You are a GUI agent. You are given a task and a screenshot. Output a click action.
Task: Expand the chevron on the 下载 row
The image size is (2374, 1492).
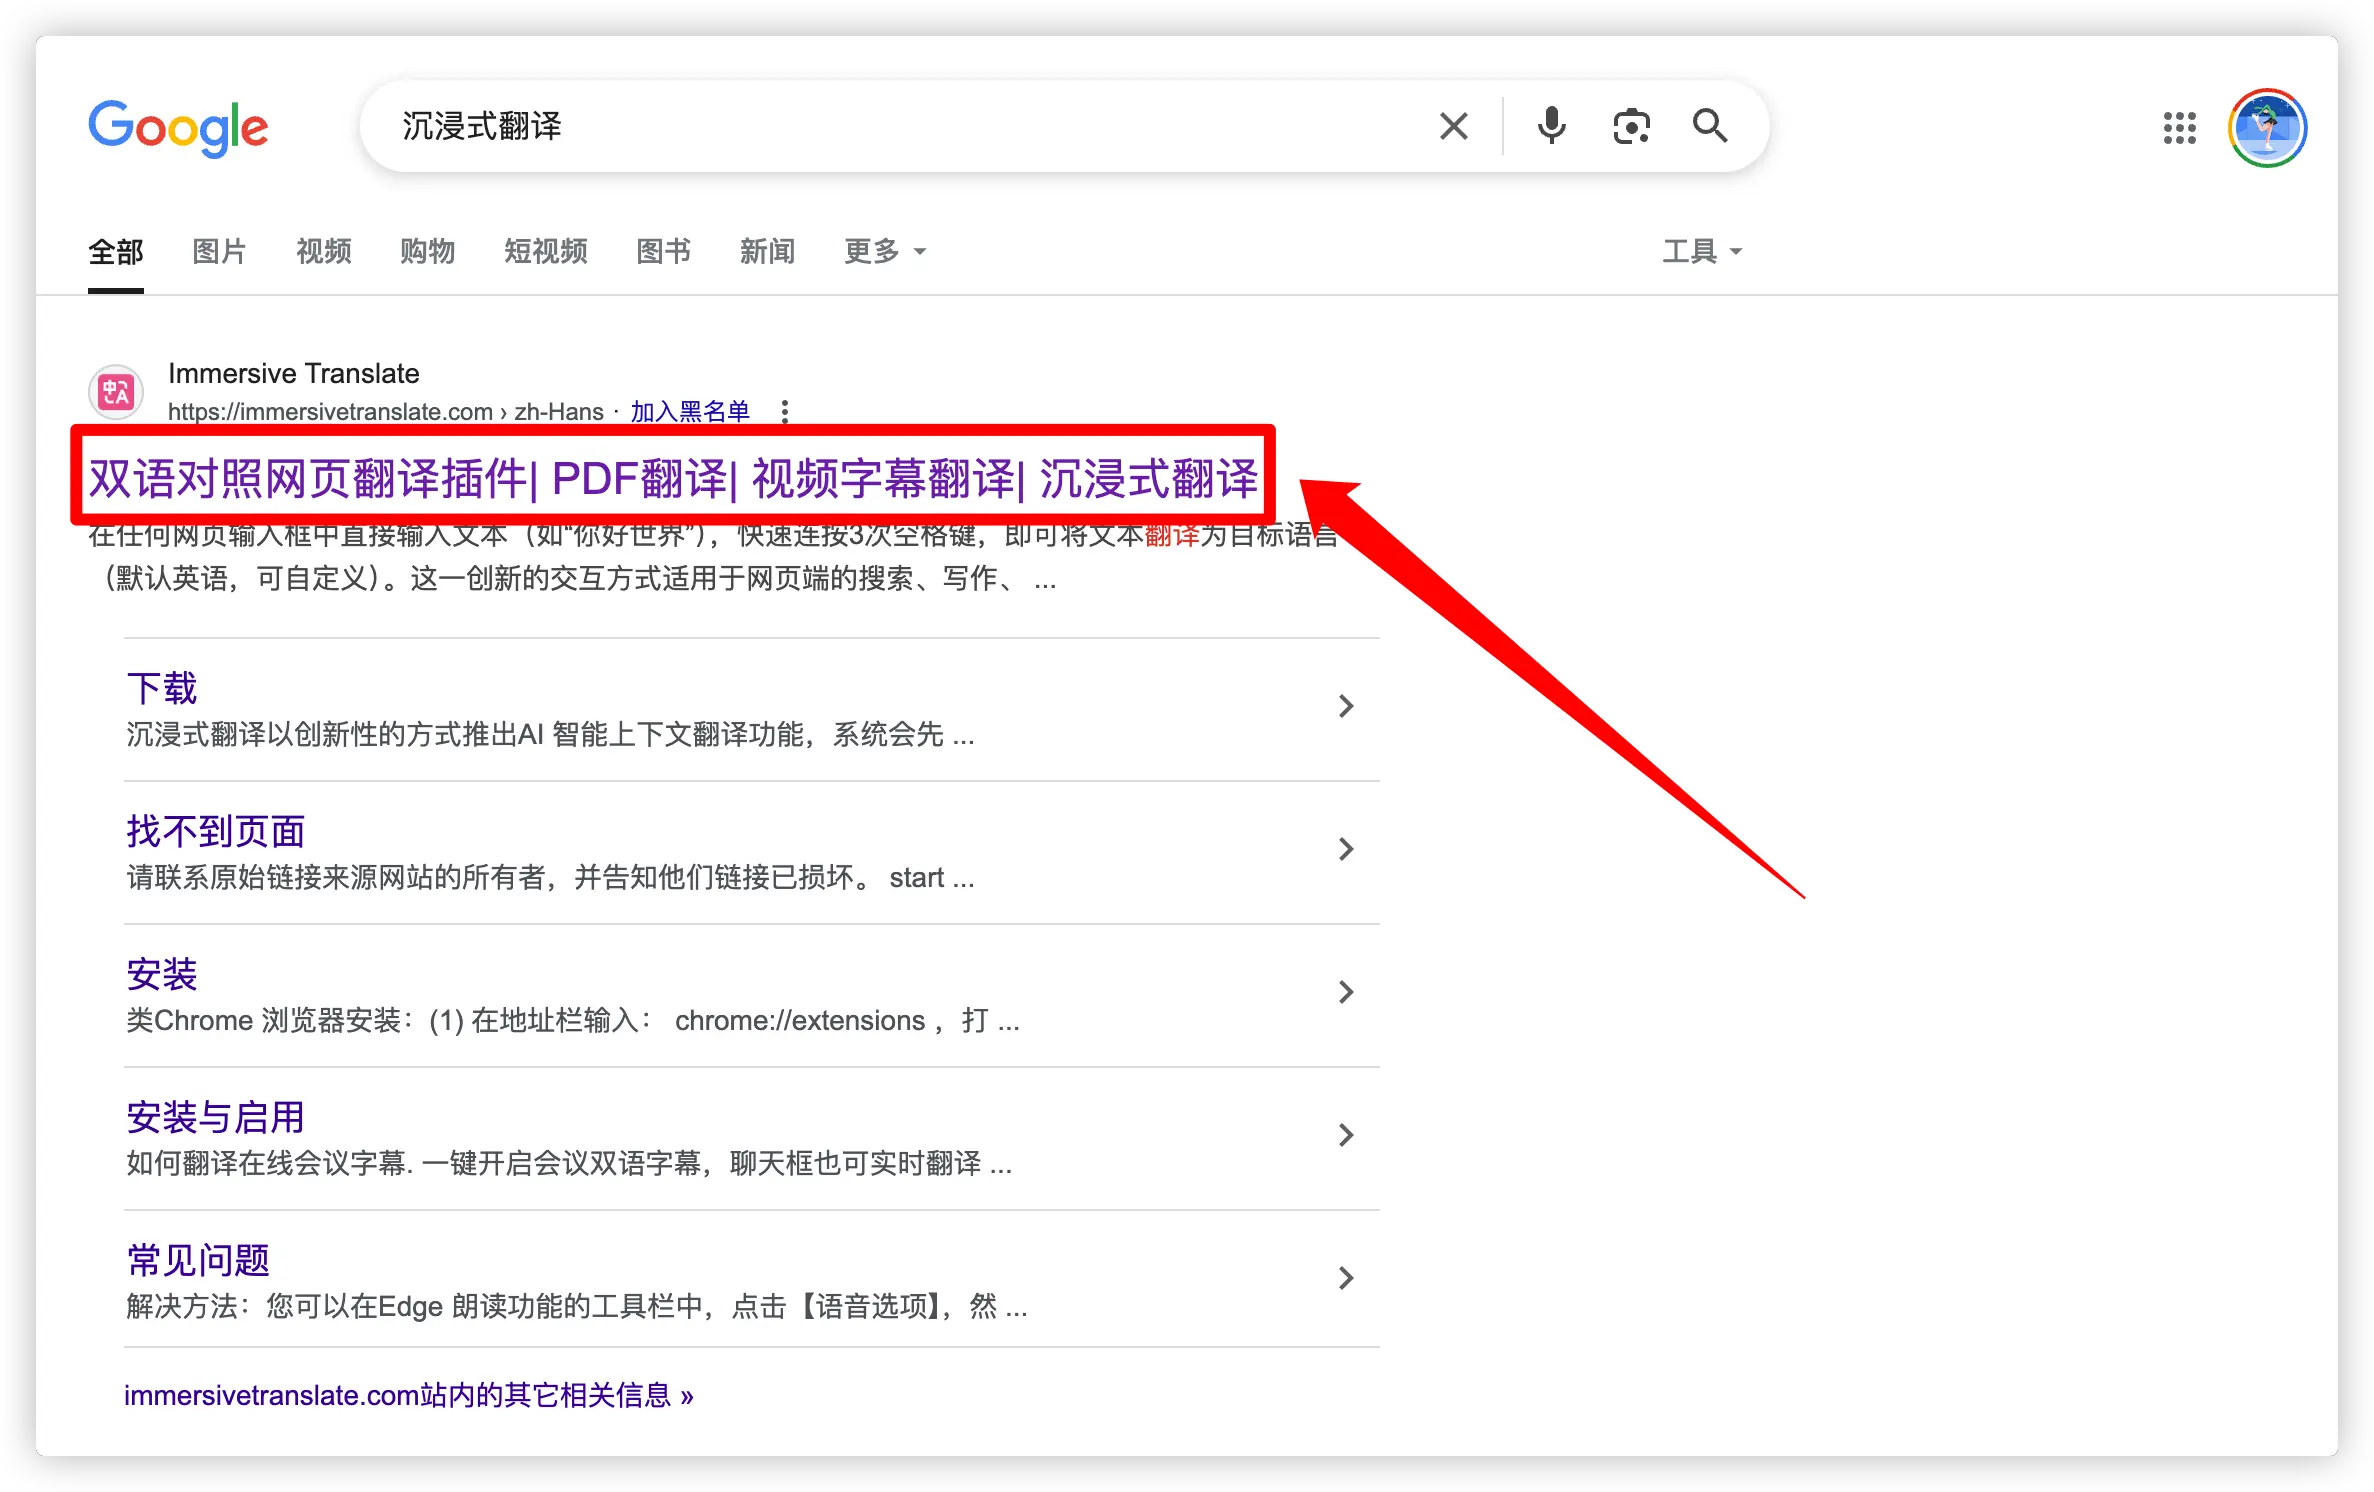(1346, 706)
